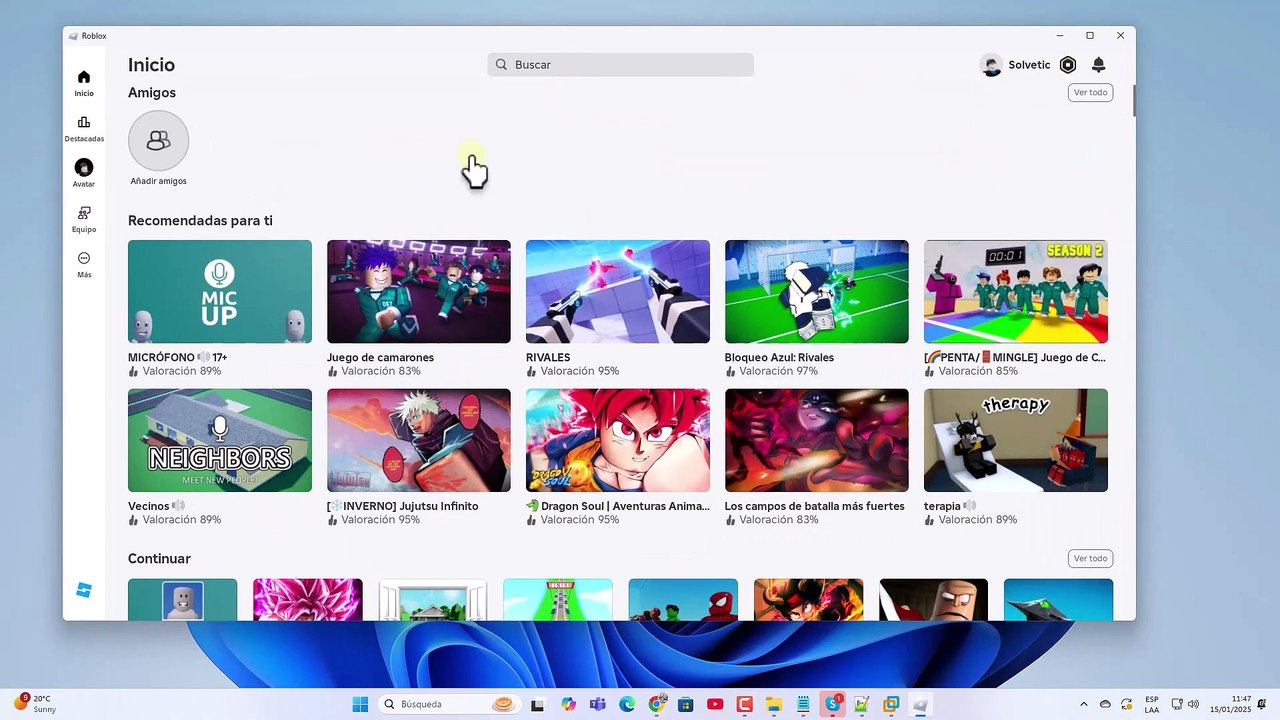
Task: Open Microsoft Teams from the taskbar
Action: point(598,704)
